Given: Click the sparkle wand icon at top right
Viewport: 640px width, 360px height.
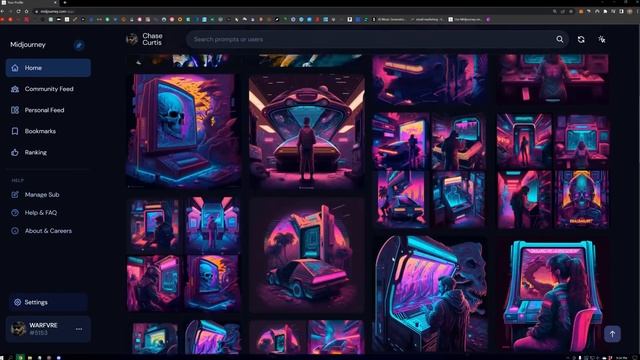Looking at the screenshot, I should 602,40.
